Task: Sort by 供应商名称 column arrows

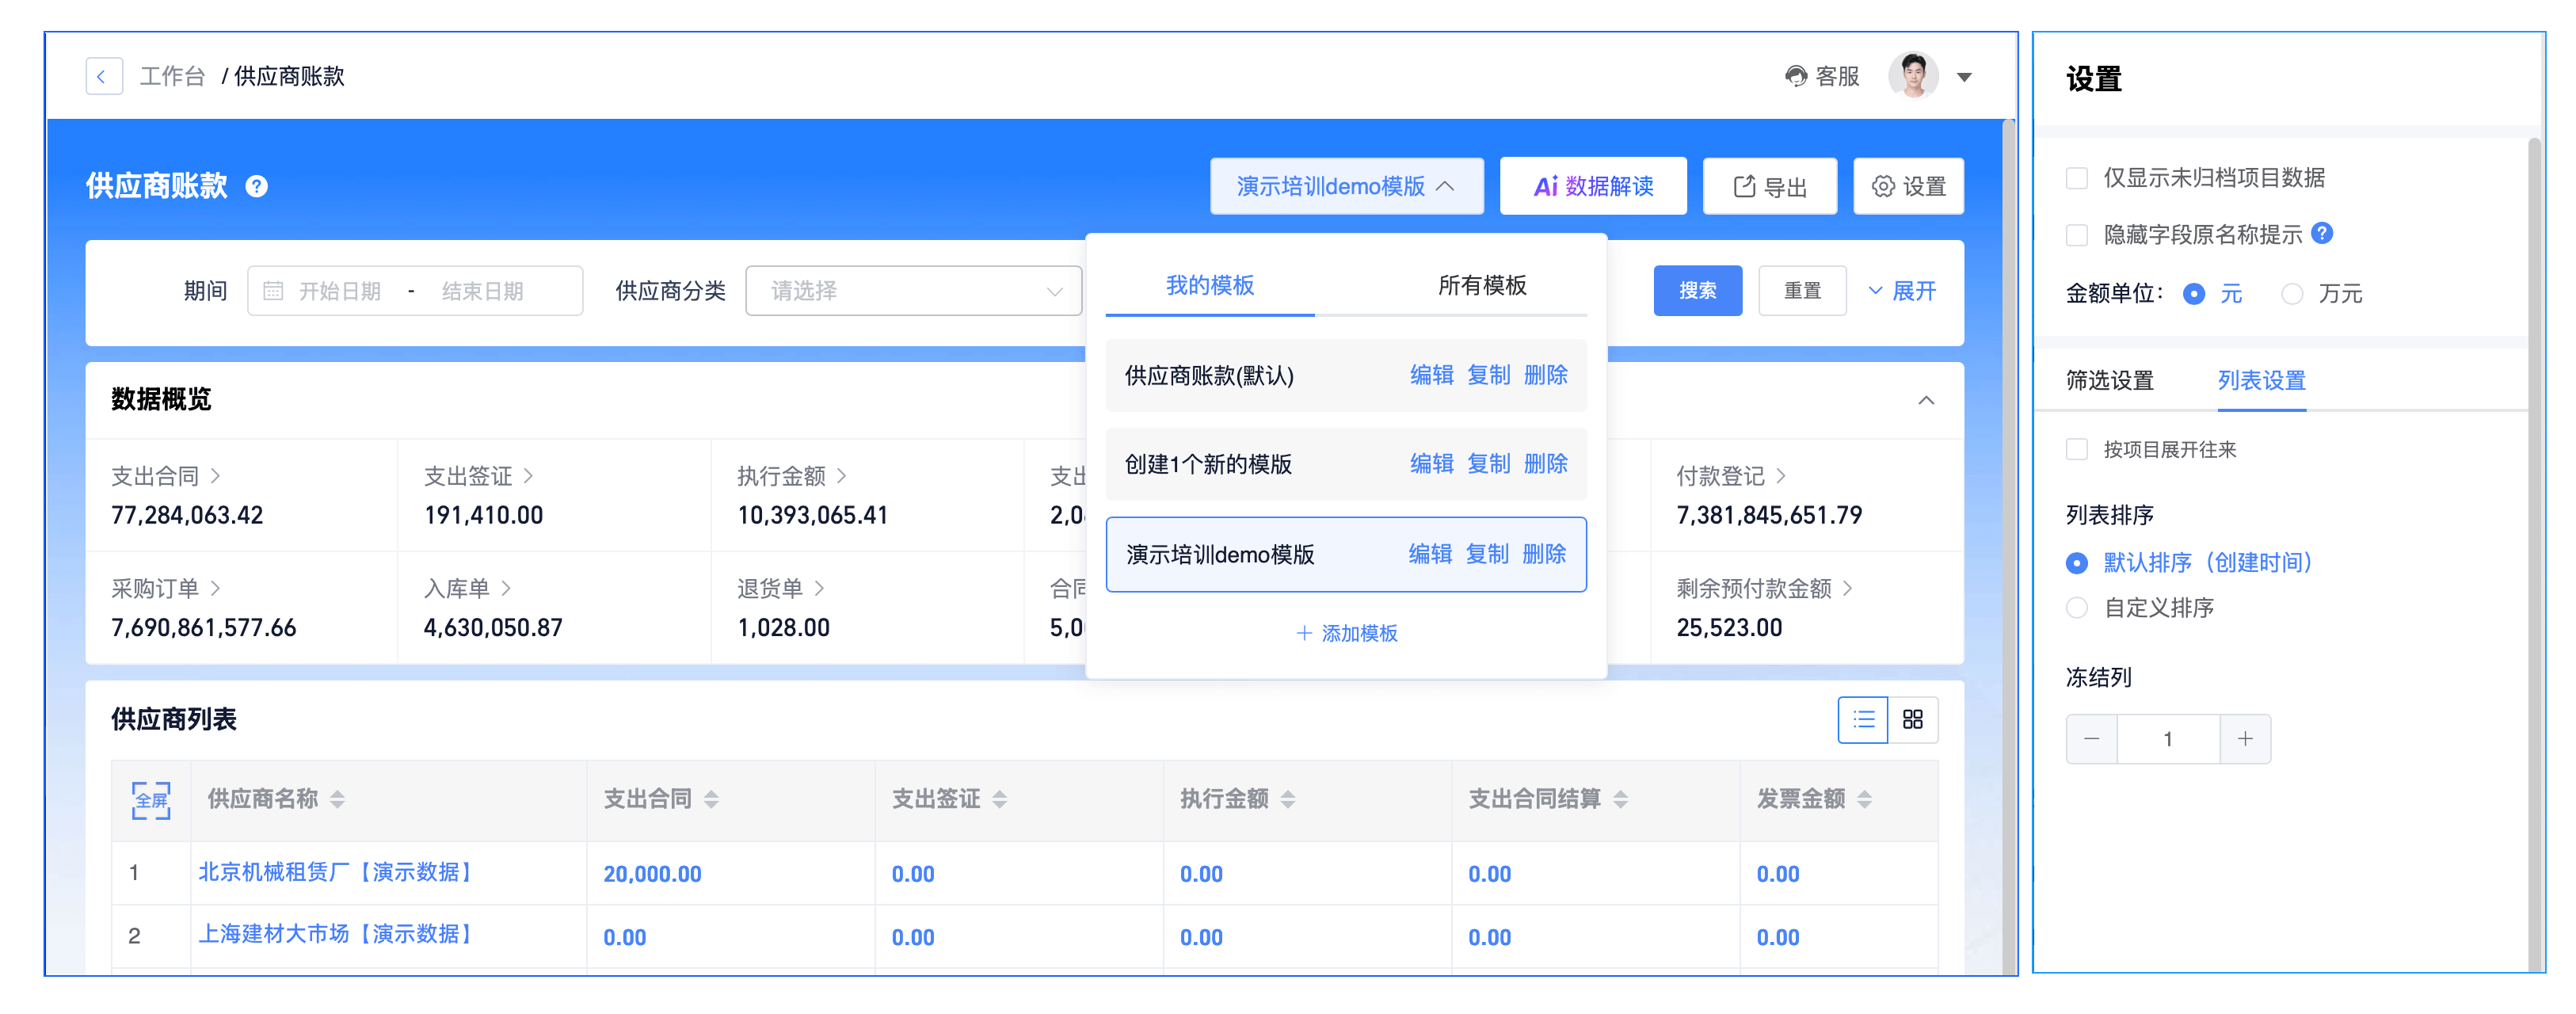Action: [x=338, y=799]
